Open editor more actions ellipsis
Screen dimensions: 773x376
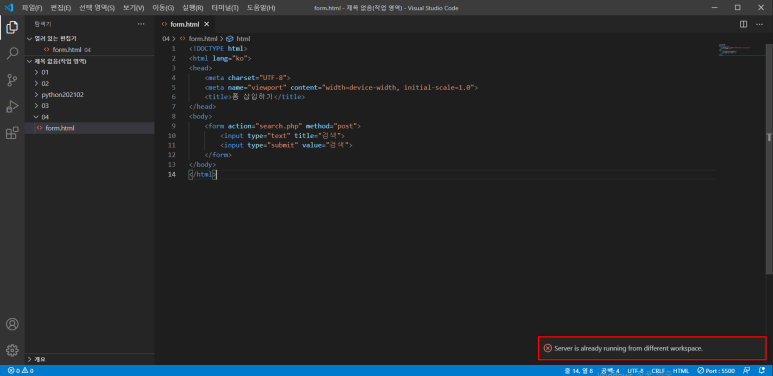click(759, 24)
